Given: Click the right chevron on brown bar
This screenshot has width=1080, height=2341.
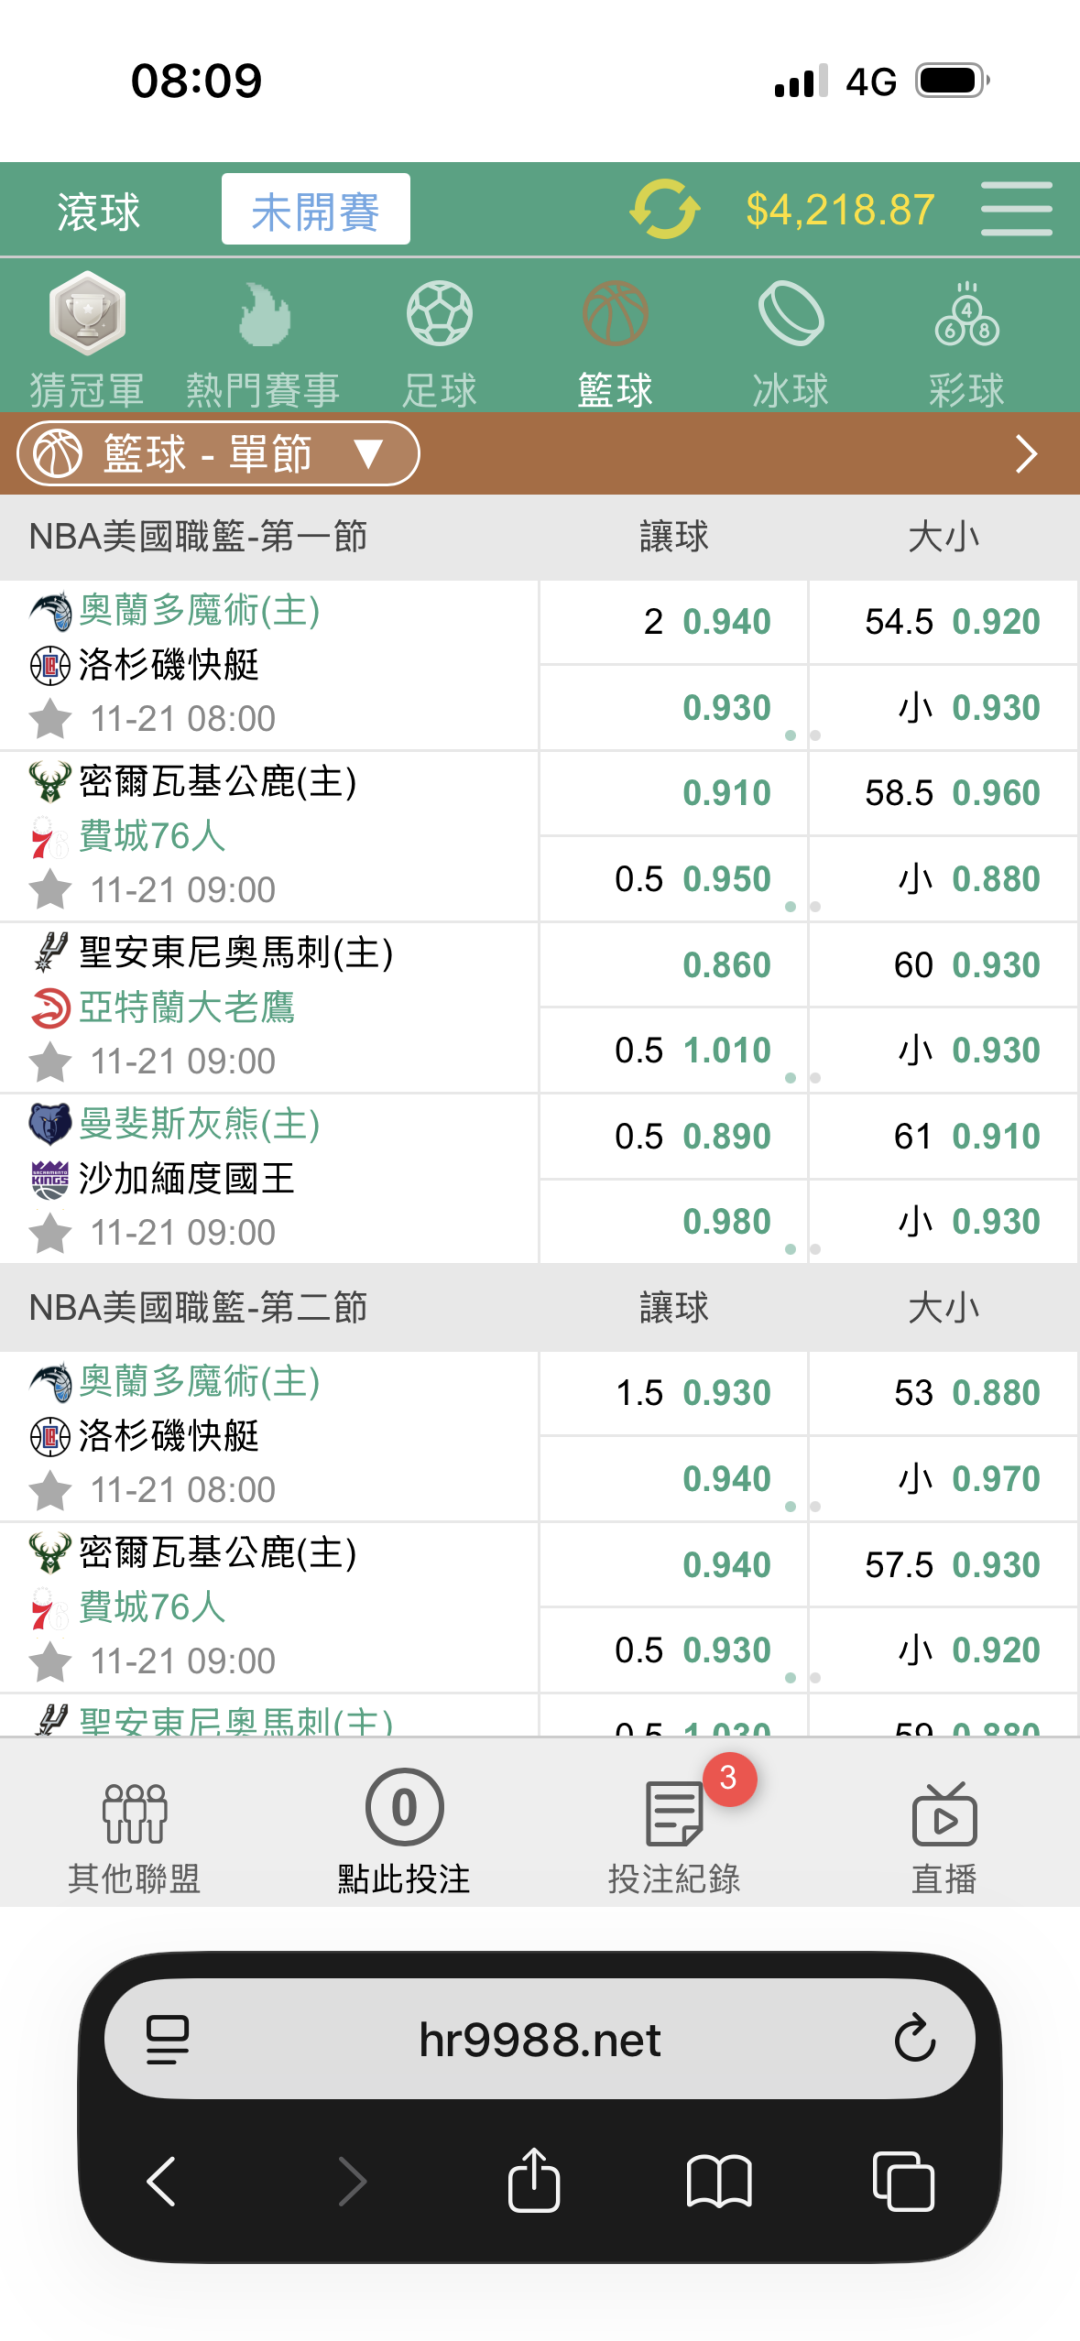Looking at the screenshot, I should (1026, 454).
